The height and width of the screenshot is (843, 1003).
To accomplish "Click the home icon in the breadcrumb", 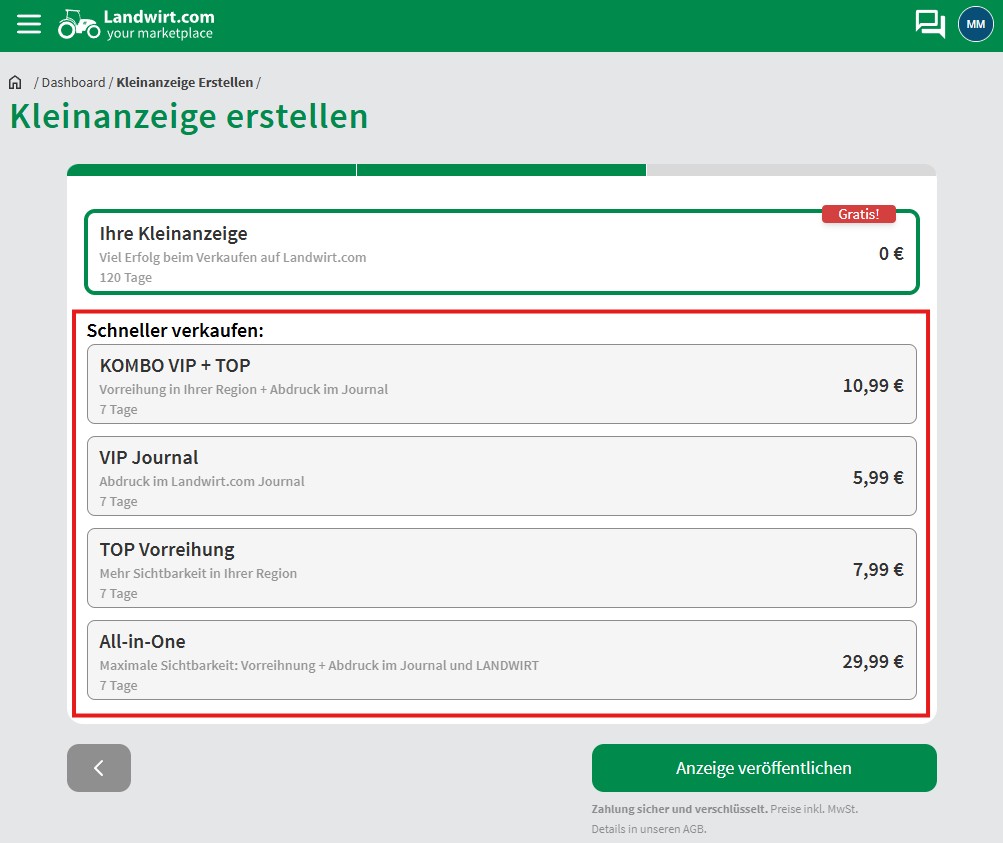I will pyautogui.click(x=14, y=81).
